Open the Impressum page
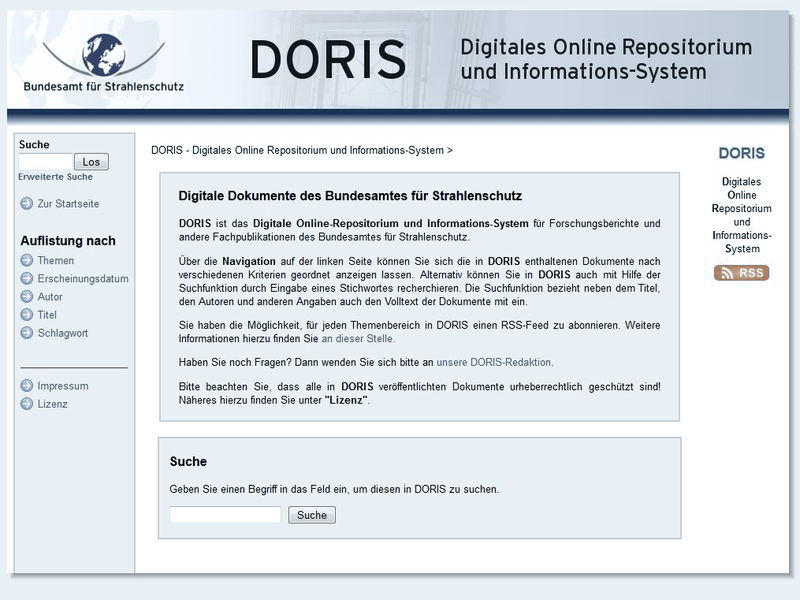 [63, 386]
